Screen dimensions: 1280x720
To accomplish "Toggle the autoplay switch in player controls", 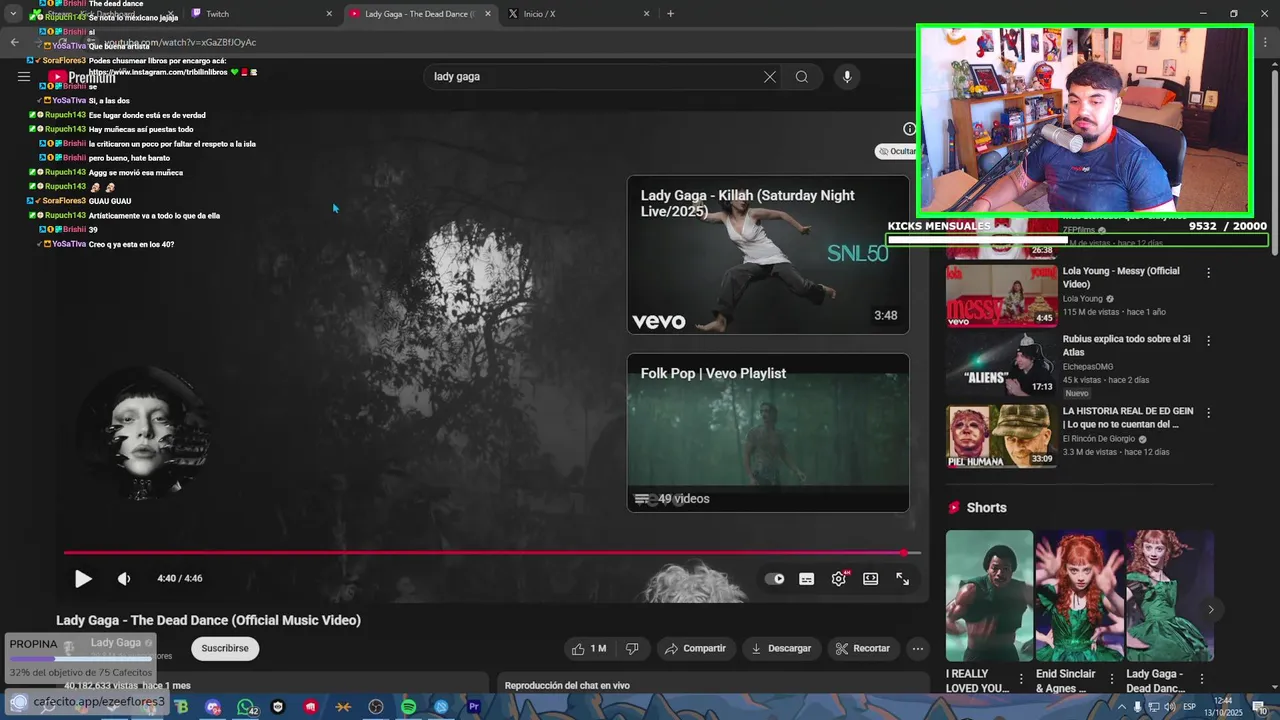I will 774,578.
